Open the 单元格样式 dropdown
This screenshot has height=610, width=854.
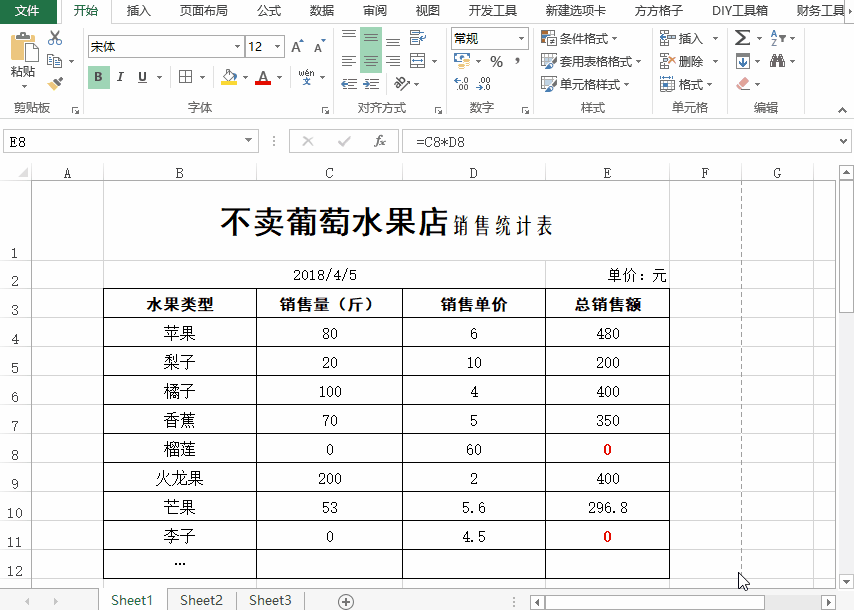[x=585, y=84]
